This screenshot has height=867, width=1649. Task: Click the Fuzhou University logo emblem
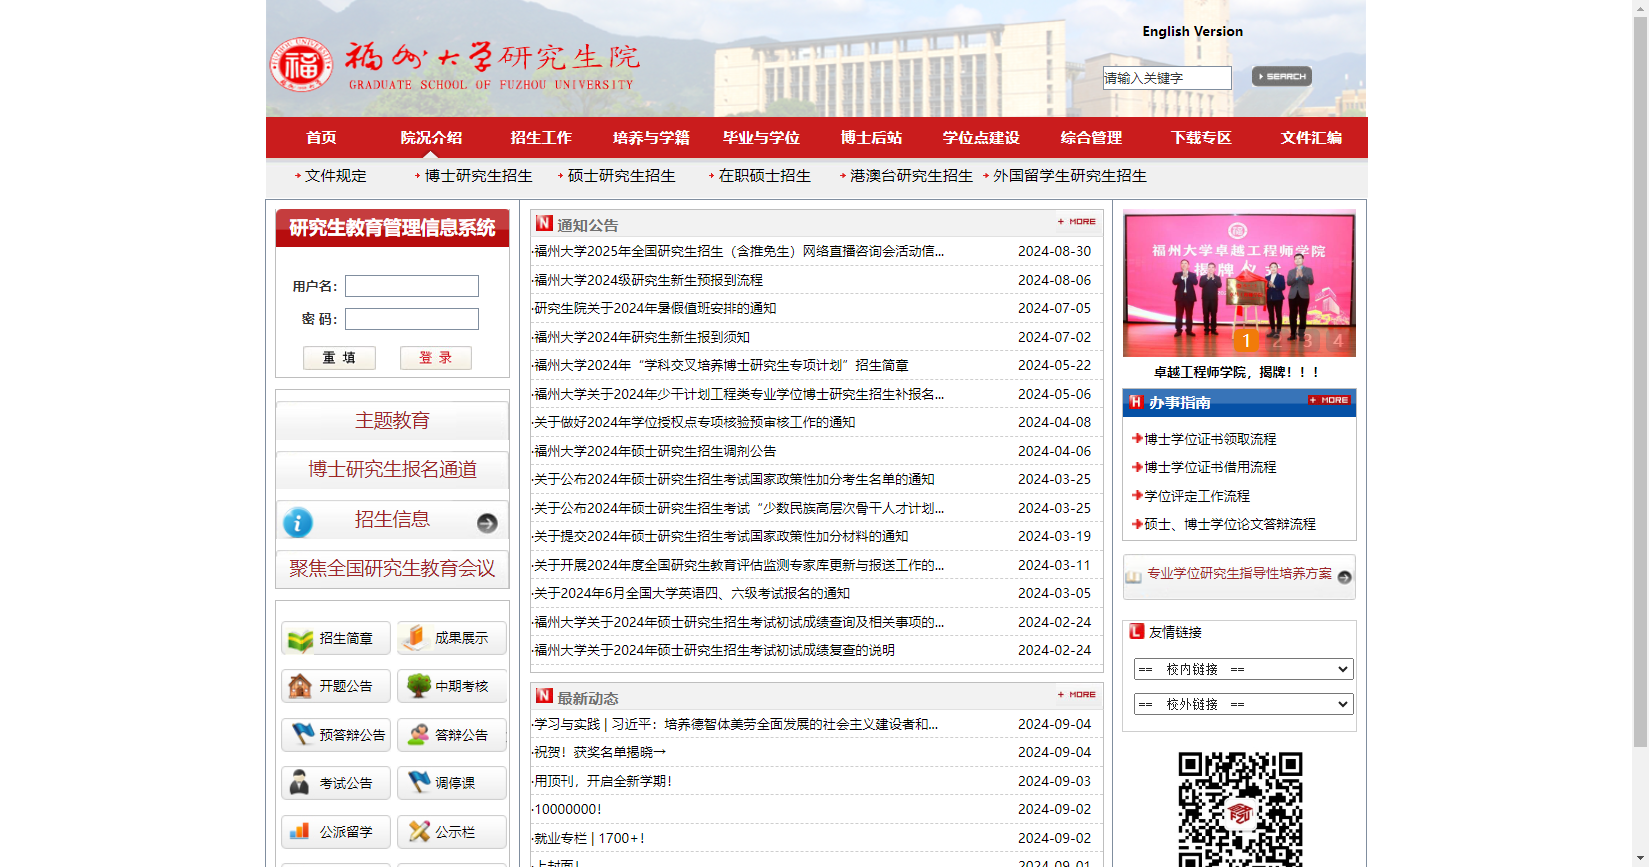pos(301,65)
